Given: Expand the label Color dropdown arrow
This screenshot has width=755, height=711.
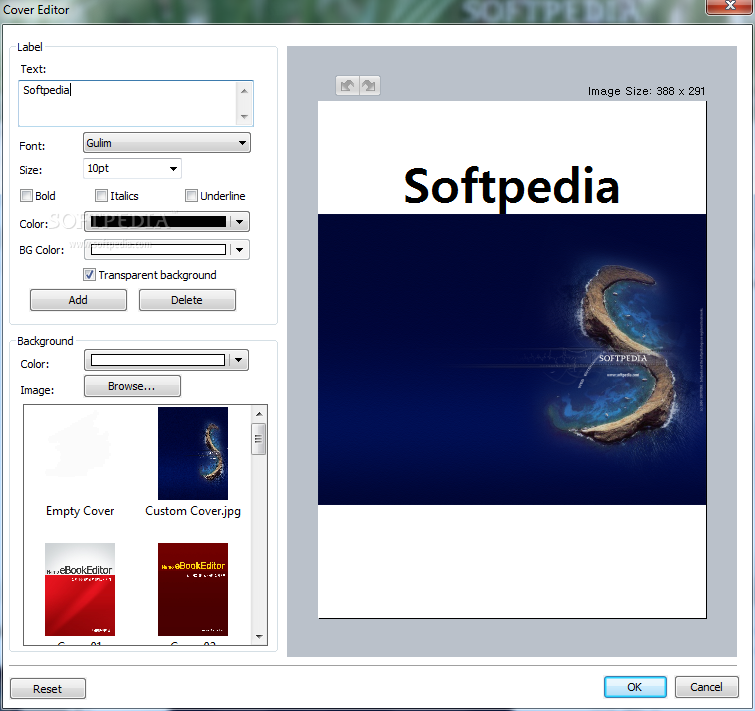Looking at the screenshot, I should click(239, 222).
